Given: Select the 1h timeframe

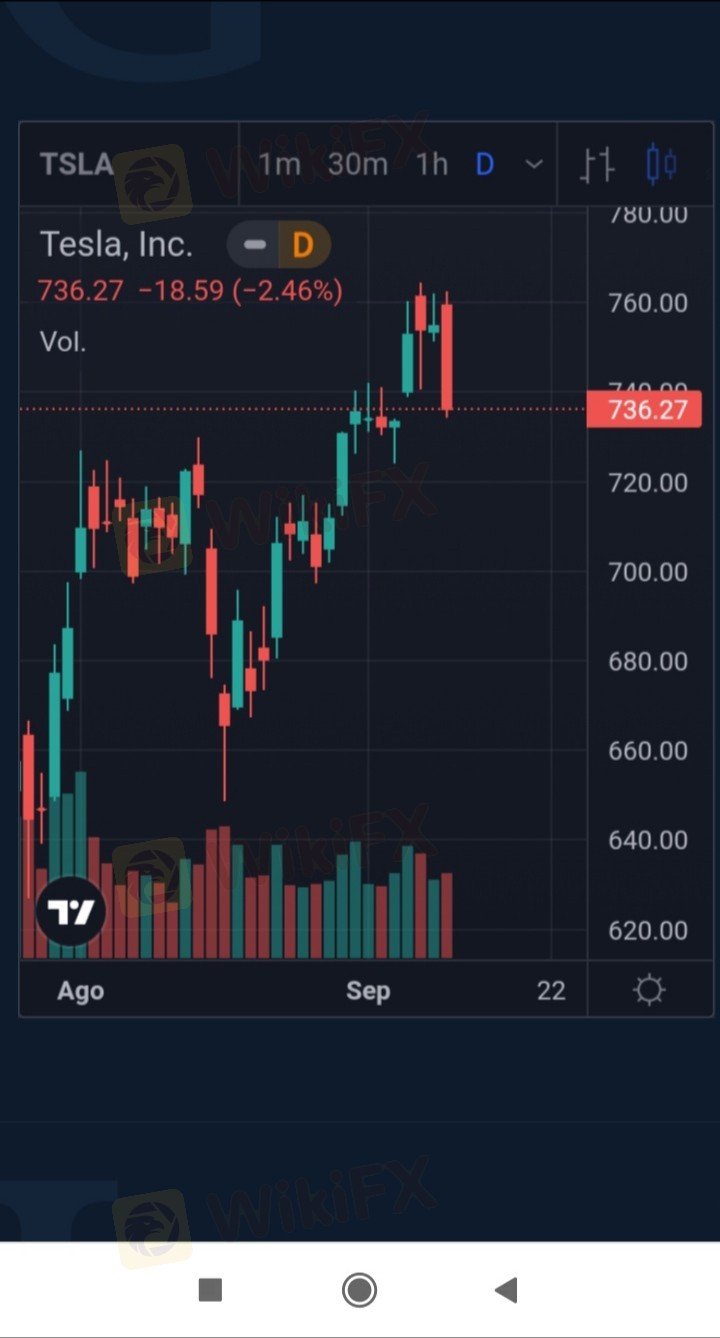Looking at the screenshot, I should (x=432, y=164).
